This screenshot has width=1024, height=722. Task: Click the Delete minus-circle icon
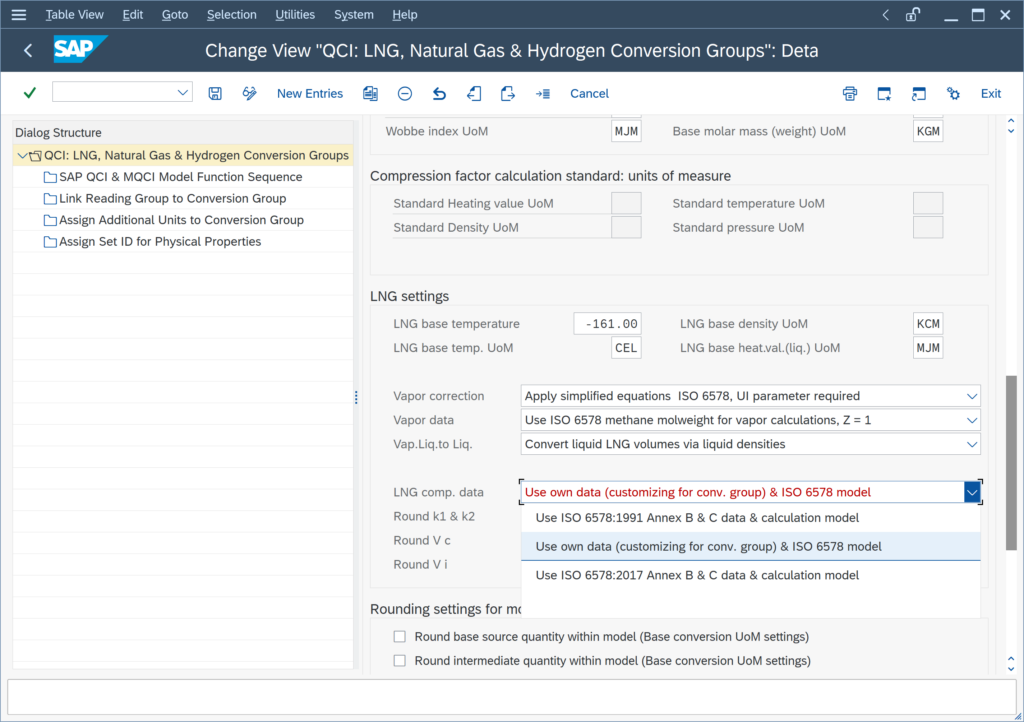(405, 93)
